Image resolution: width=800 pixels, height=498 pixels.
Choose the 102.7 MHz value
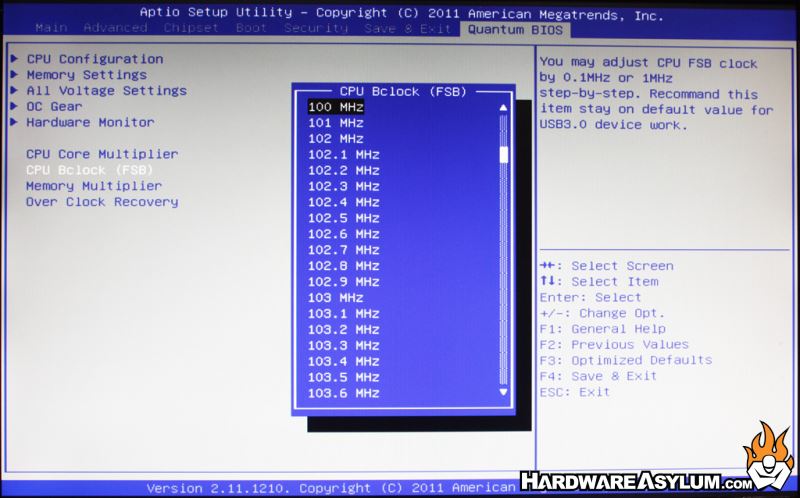coord(344,250)
